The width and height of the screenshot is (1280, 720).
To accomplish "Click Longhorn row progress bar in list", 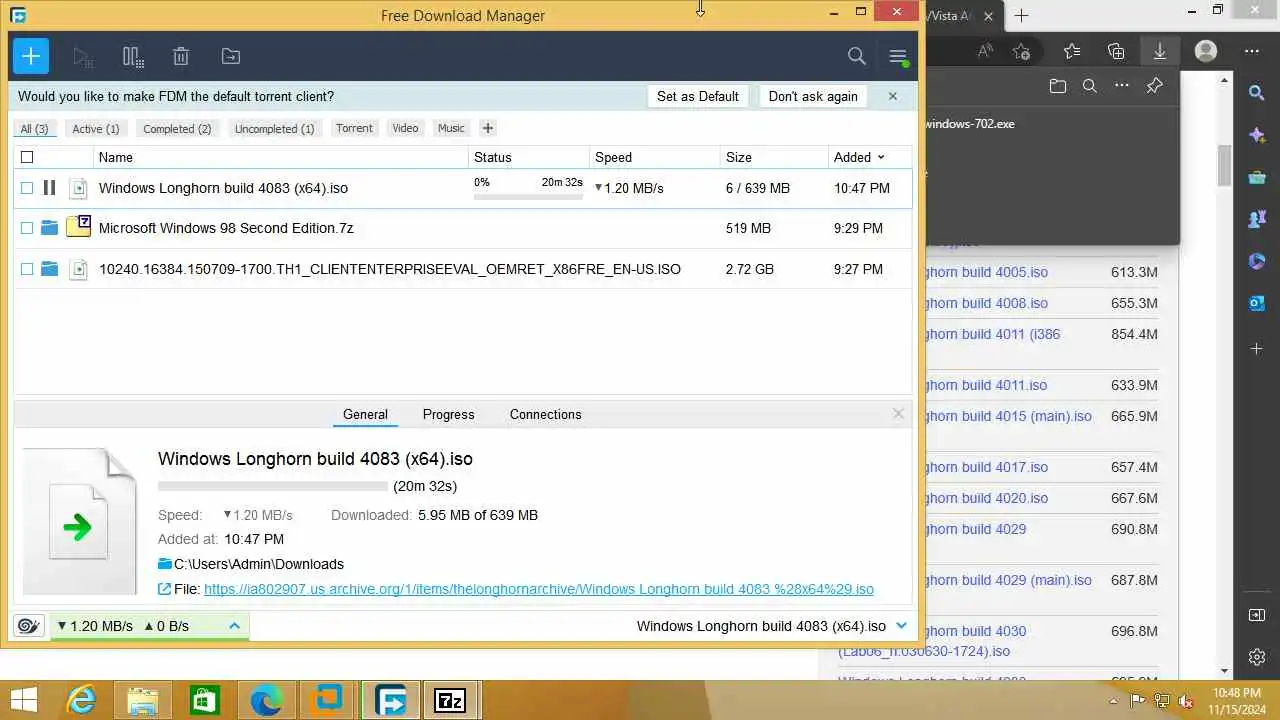I will pyautogui.click(x=528, y=197).
